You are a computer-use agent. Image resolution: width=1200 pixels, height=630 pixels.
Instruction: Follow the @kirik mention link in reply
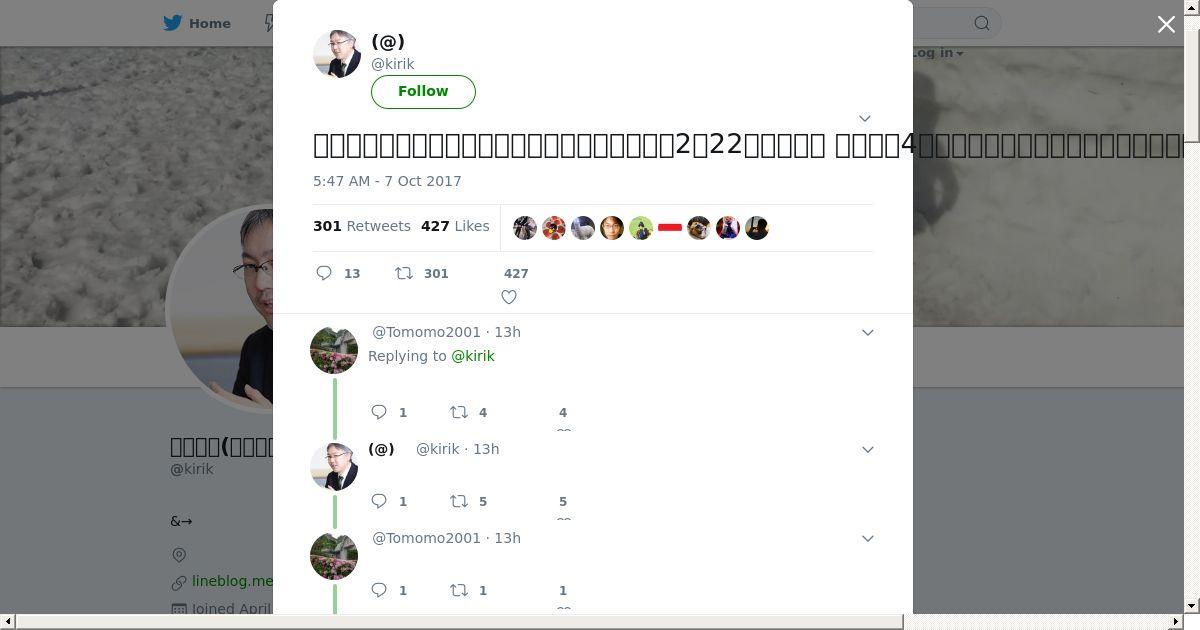click(473, 356)
